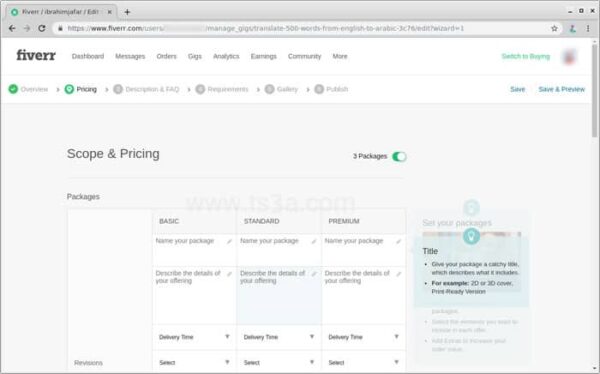Click the fiverr logo
This screenshot has width=600, height=374.
[36, 56]
